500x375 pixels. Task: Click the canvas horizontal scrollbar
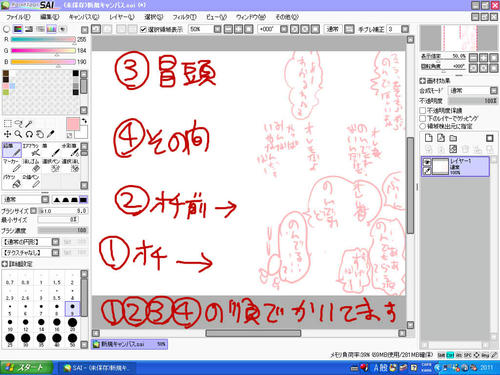[x=253, y=333]
